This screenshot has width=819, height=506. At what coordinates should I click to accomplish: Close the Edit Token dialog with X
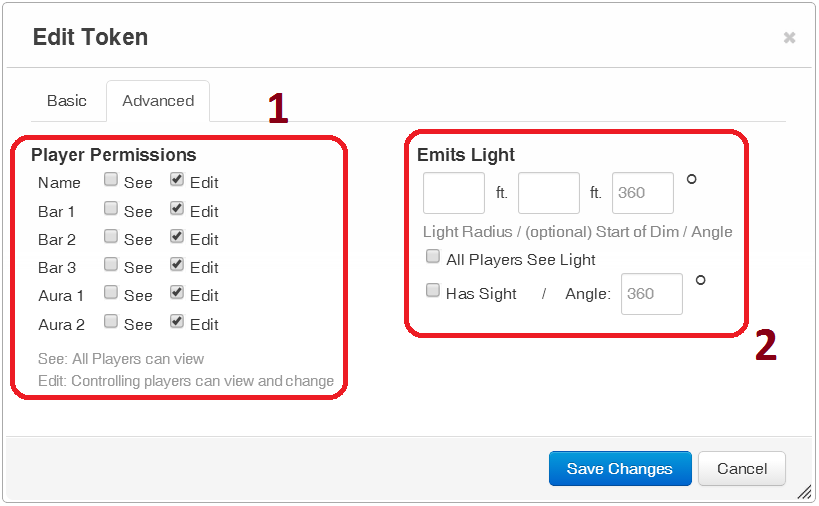click(789, 38)
